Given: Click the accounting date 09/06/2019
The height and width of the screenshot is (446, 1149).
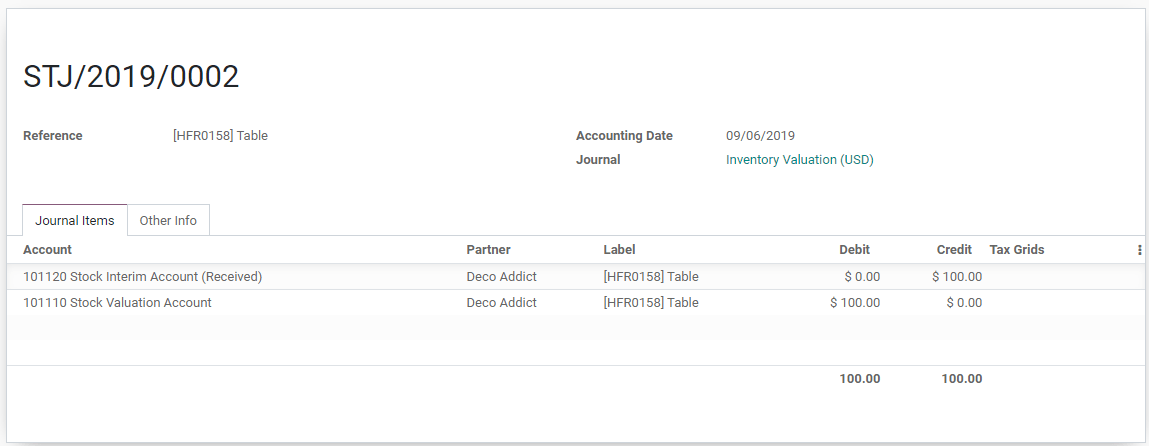Looking at the screenshot, I should click(x=760, y=136).
